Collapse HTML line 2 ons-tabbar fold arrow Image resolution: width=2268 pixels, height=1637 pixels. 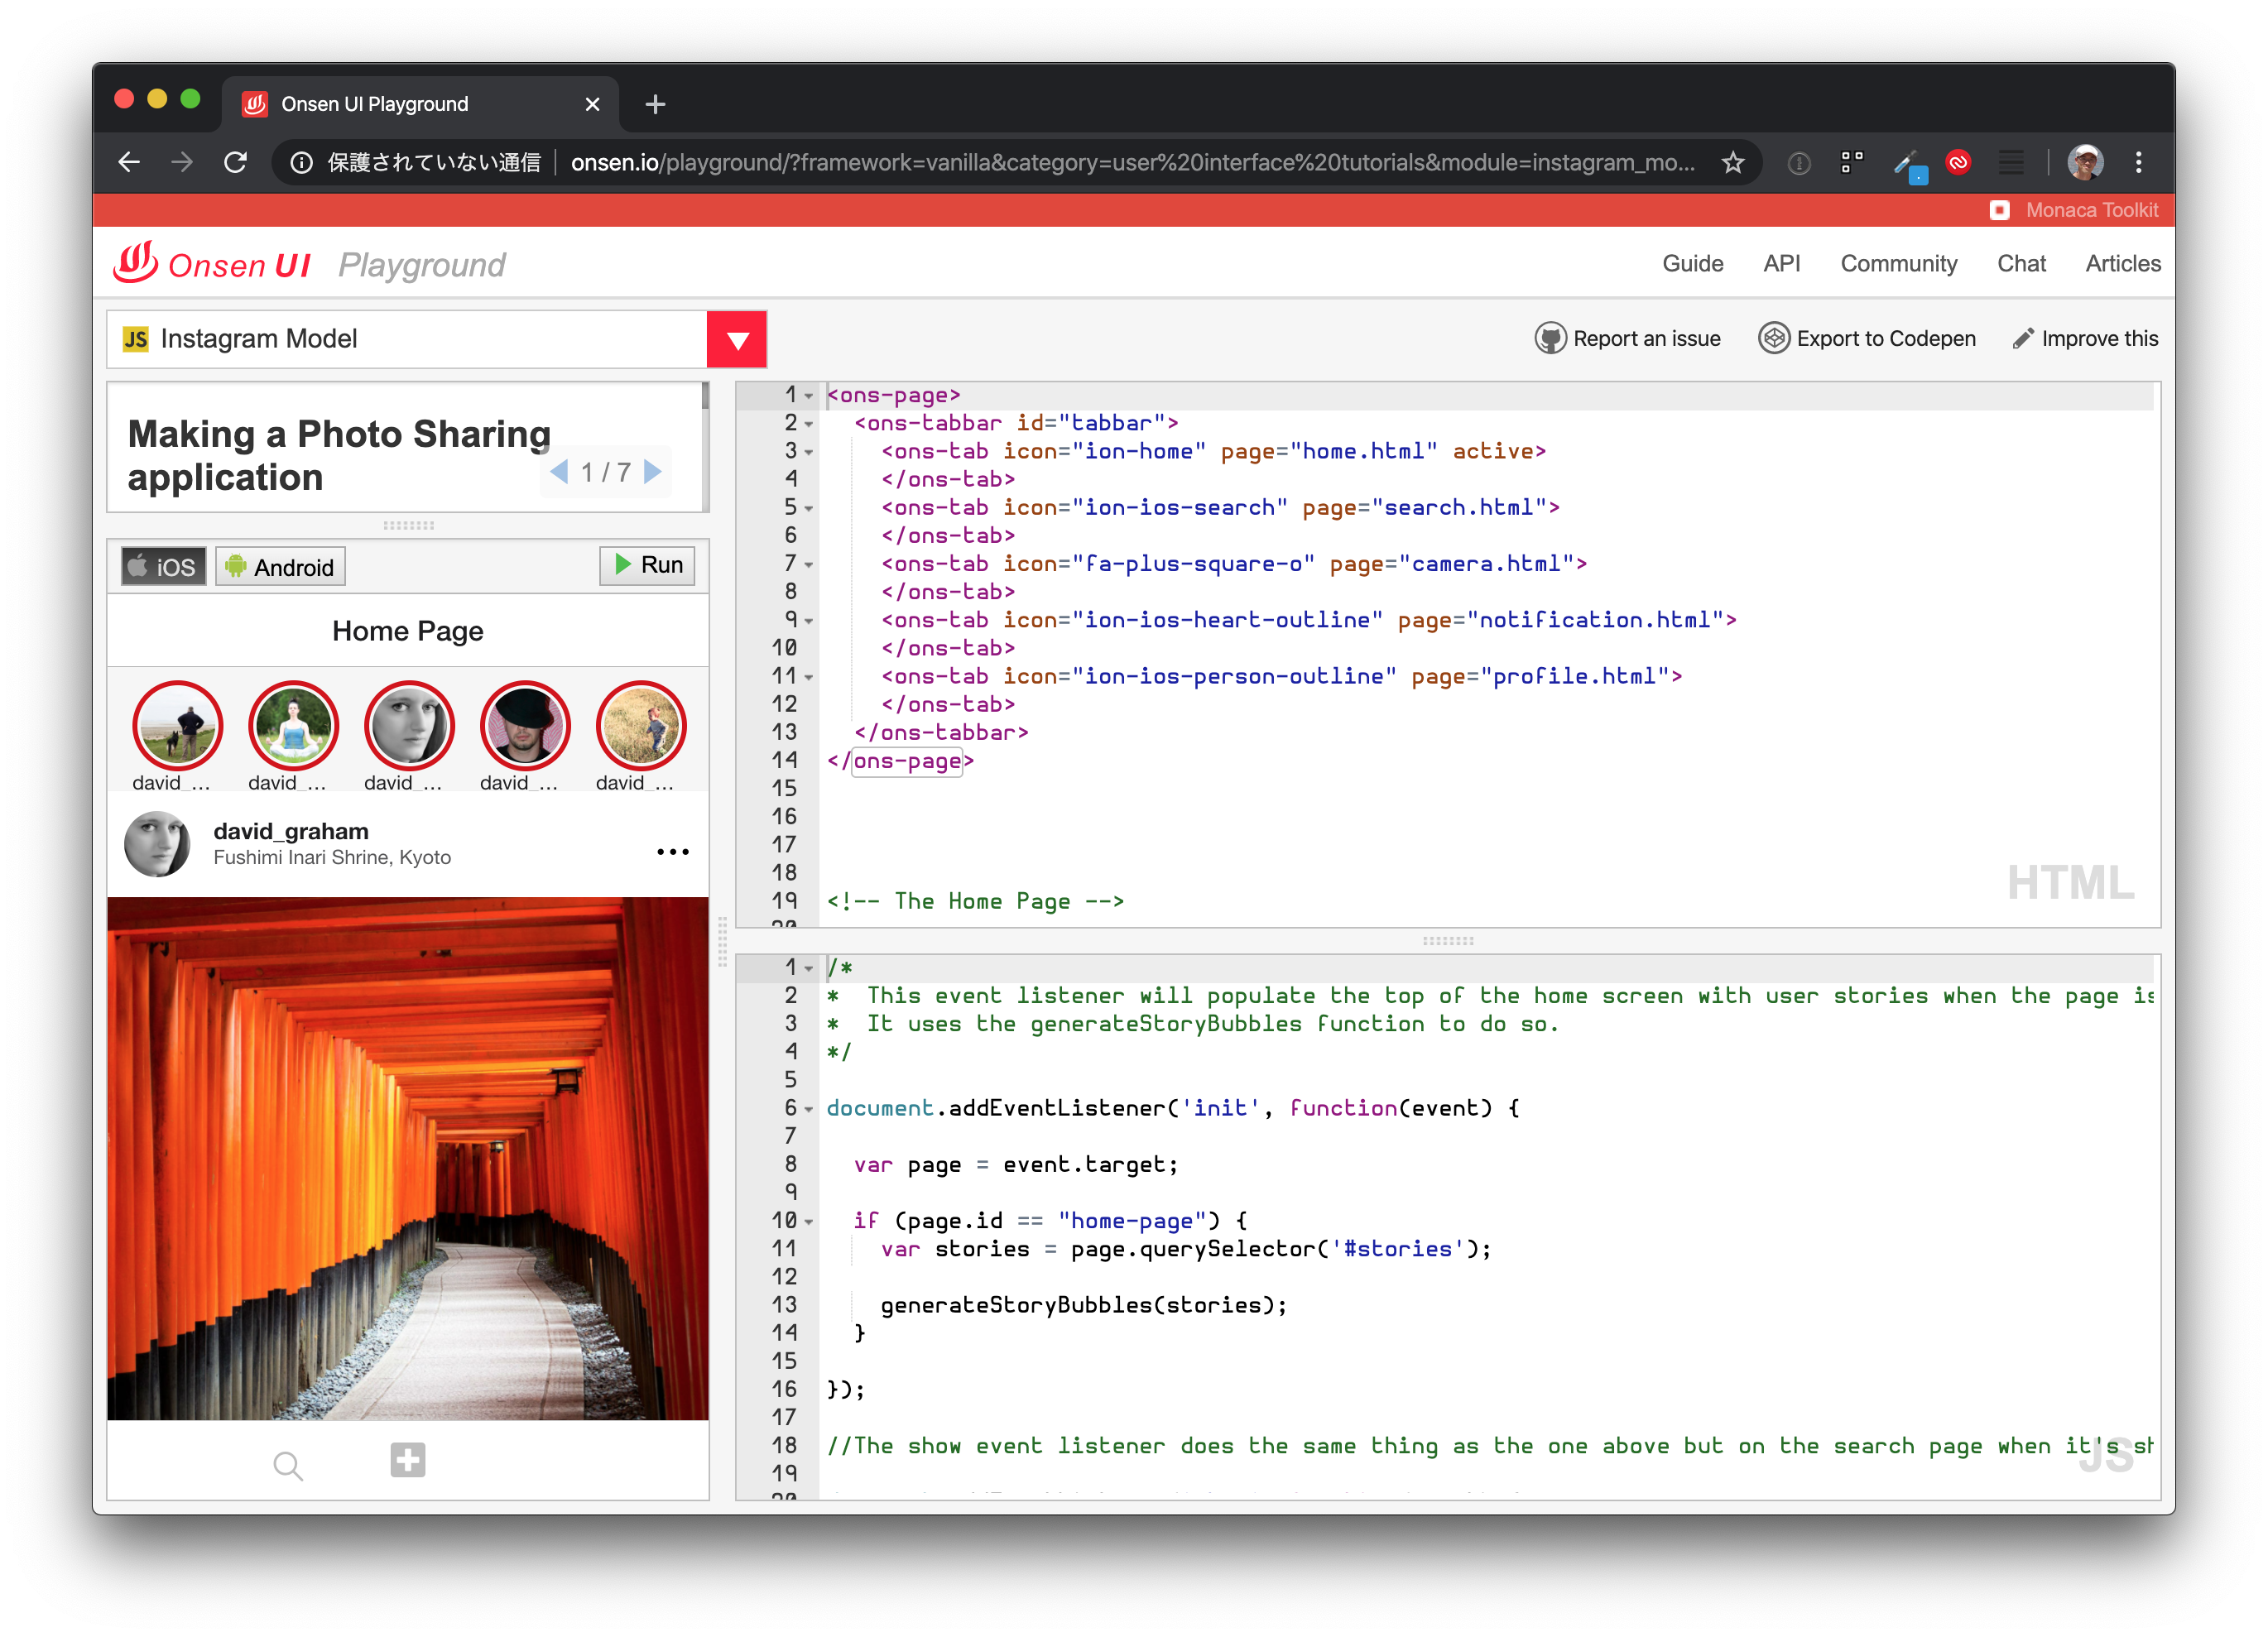pyautogui.click(x=809, y=424)
